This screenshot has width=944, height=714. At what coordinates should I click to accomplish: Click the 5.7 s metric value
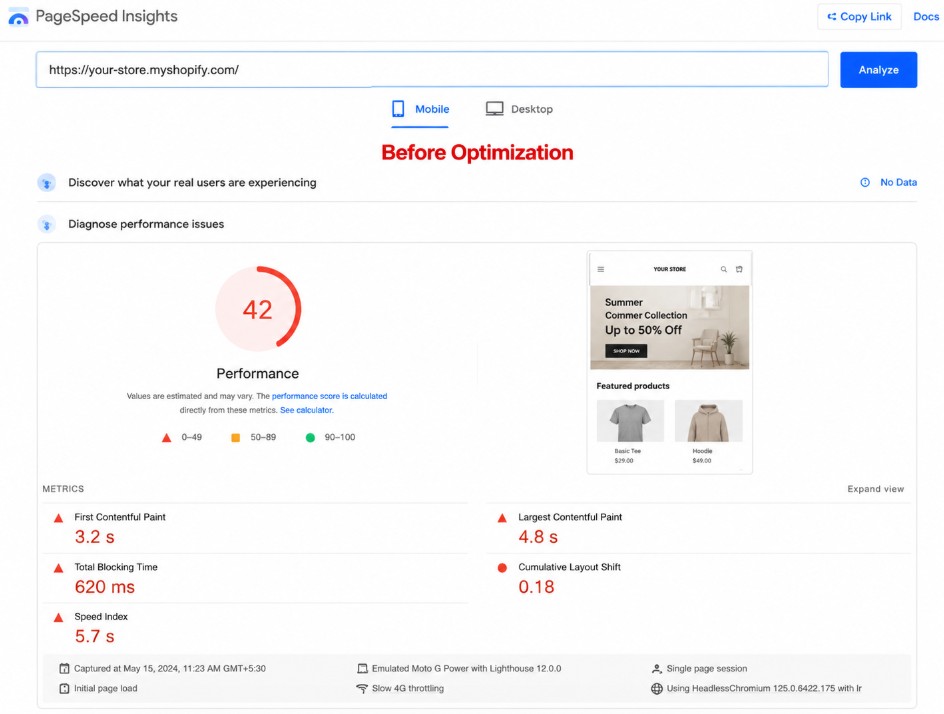pyautogui.click(x=95, y=636)
